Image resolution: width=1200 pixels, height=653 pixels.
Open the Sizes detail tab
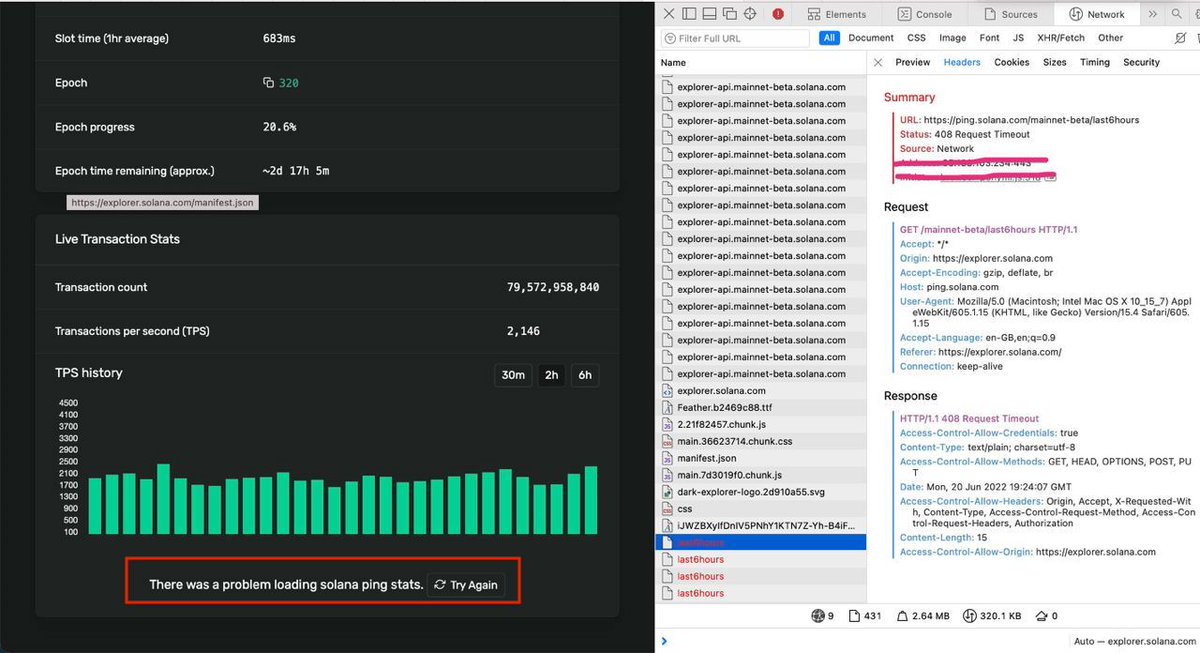pyautogui.click(x=1055, y=62)
